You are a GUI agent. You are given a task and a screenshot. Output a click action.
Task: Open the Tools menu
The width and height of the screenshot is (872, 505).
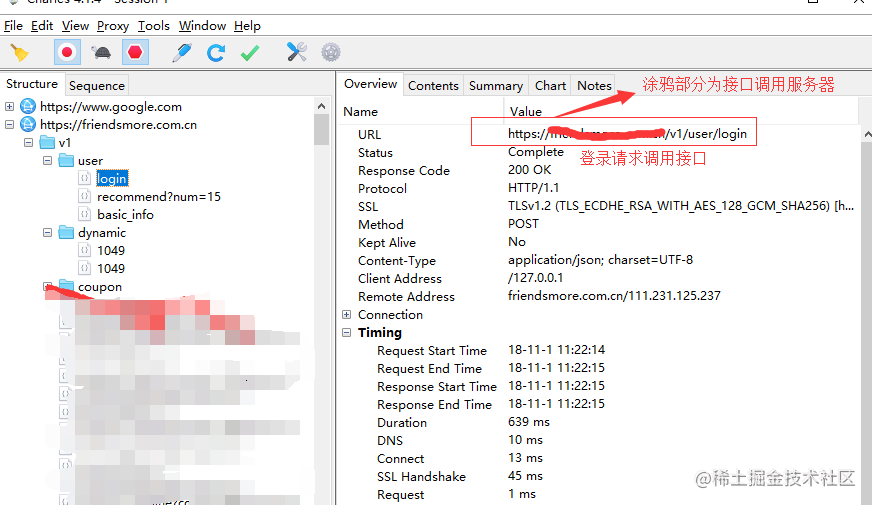153,26
